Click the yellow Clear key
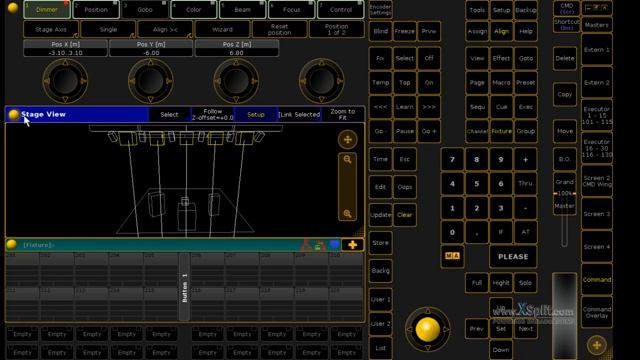 pyautogui.click(x=404, y=215)
